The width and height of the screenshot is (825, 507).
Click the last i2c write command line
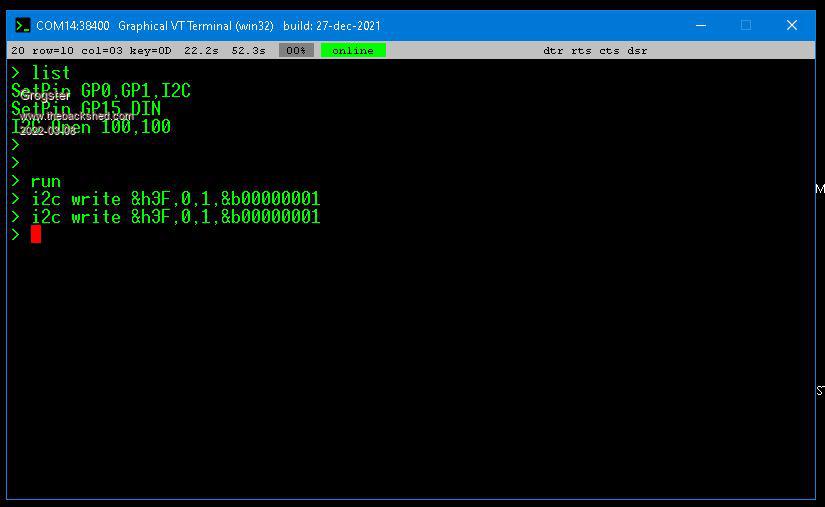[175, 217]
